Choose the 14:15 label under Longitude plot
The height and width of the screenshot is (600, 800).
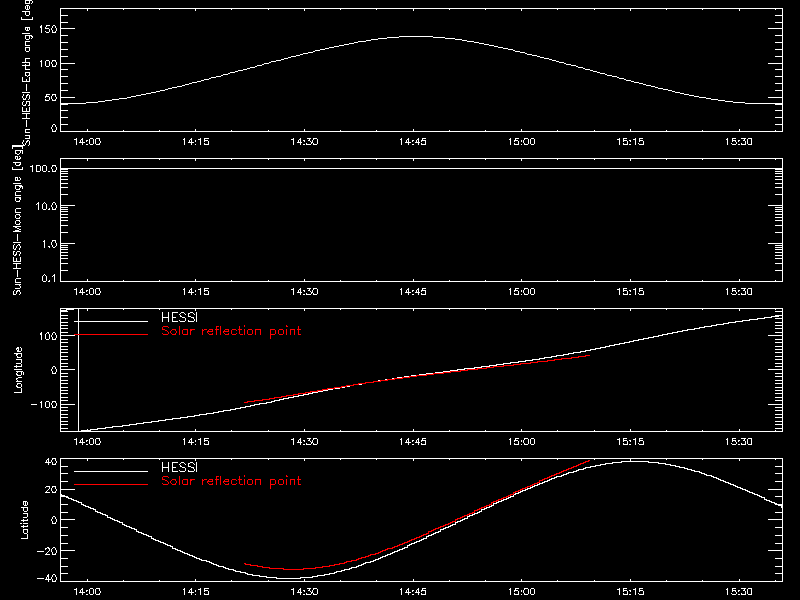tap(195, 442)
